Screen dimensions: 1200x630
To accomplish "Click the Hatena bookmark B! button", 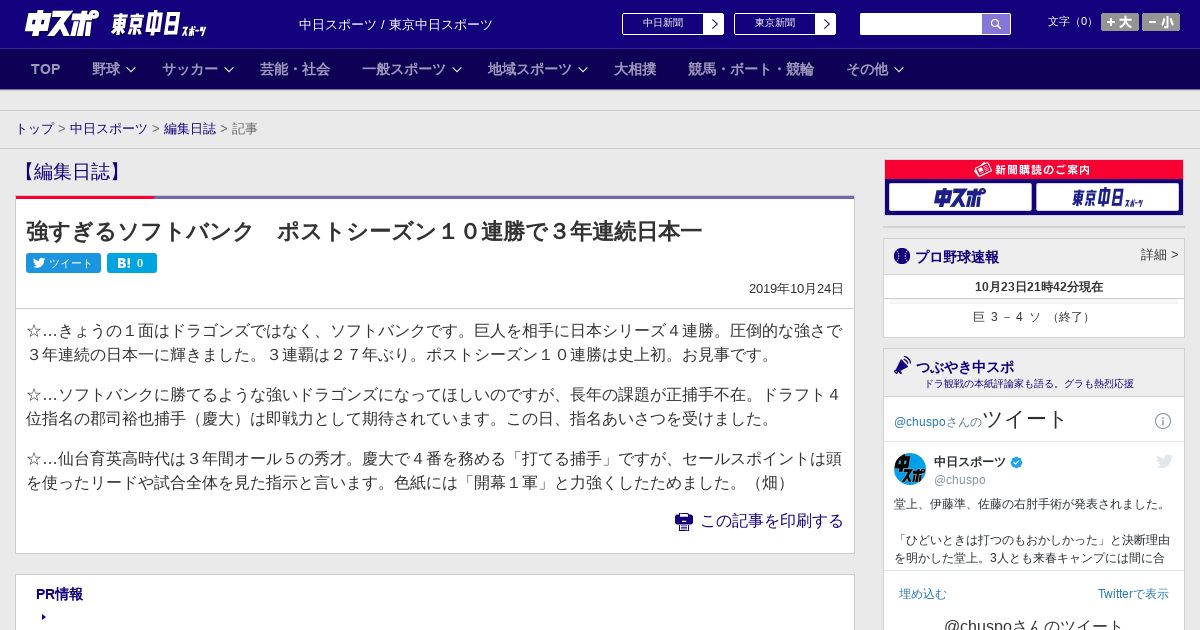I will (x=132, y=263).
